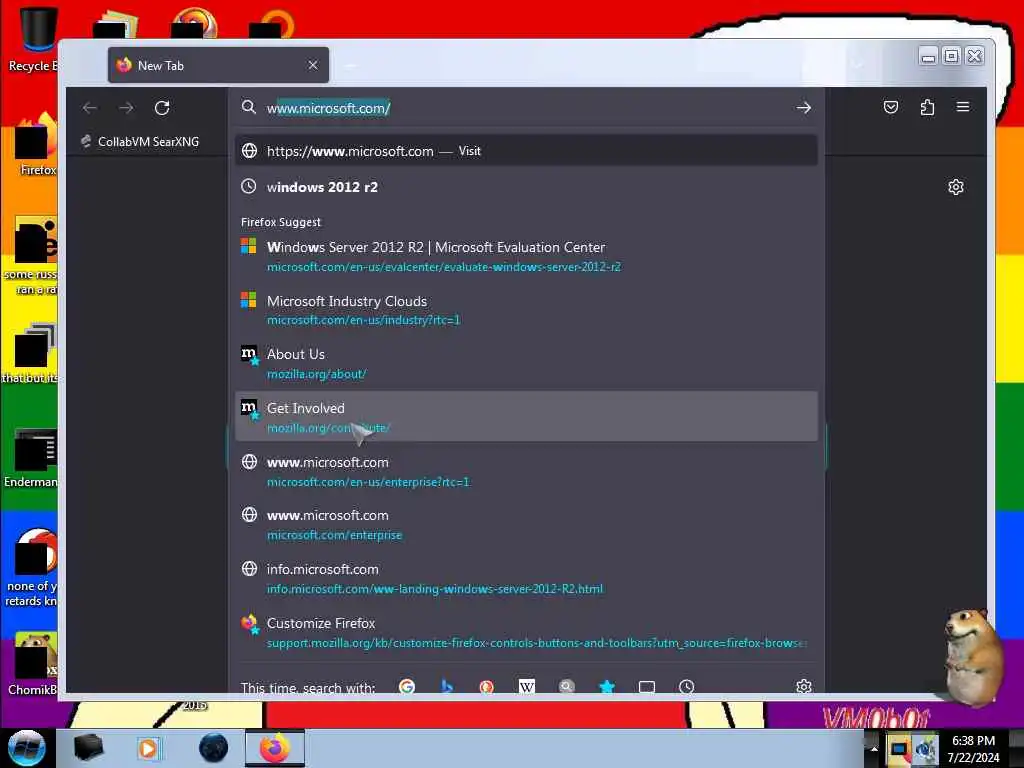
Task: Click the 'This time, search with:' label
Action: (308, 688)
